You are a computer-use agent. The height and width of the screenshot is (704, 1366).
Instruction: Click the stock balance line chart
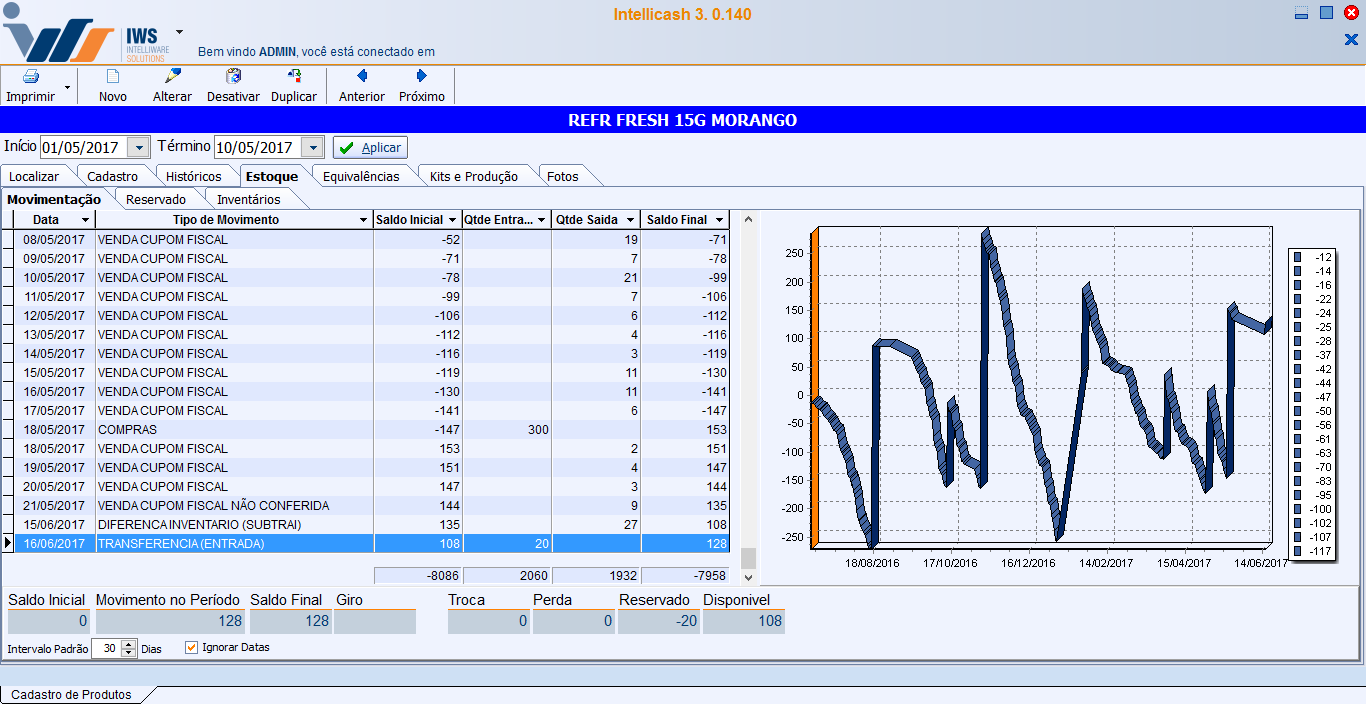coord(1040,390)
